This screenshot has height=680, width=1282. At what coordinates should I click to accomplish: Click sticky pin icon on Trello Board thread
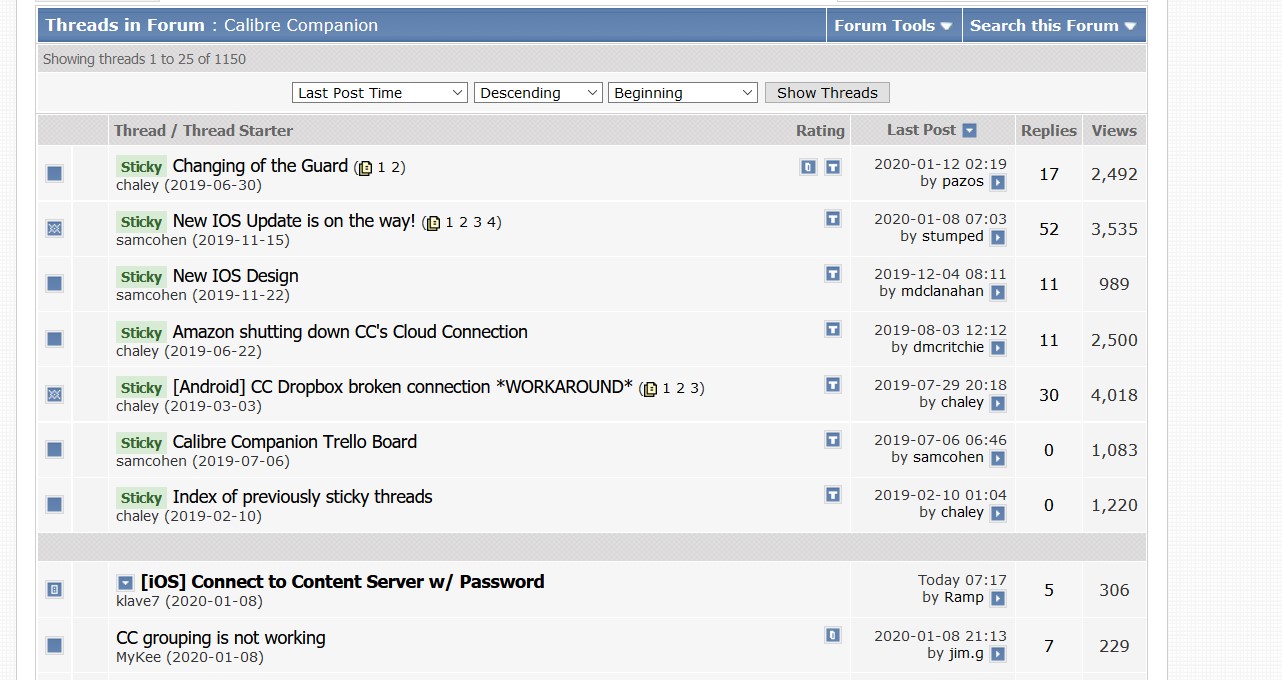[x=833, y=439]
